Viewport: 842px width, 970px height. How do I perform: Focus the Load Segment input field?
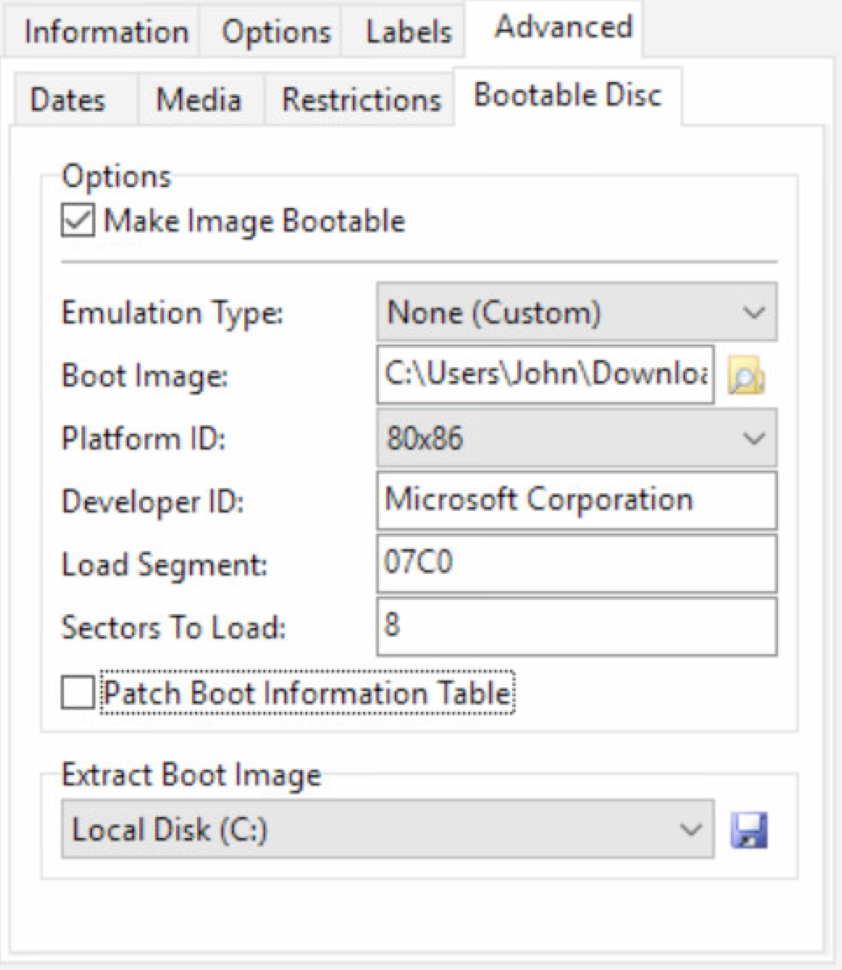[576, 564]
